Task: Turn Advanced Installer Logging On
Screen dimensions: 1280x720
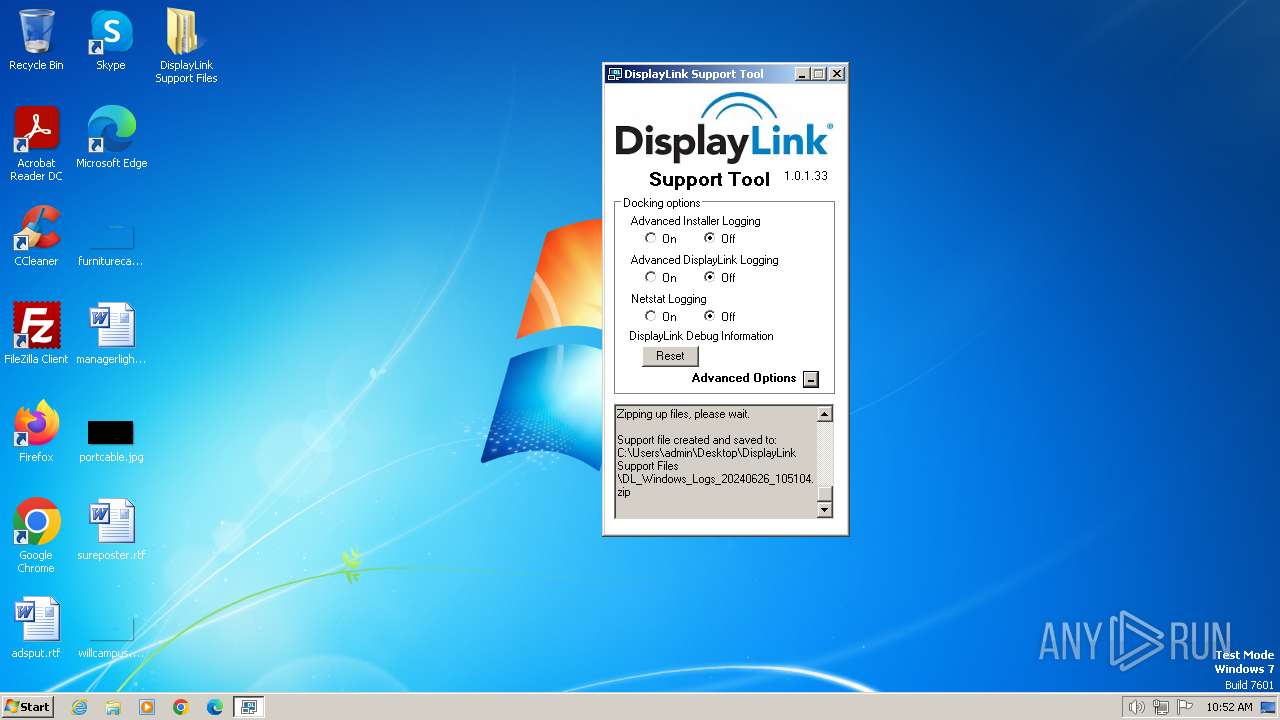Action: coord(651,238)
